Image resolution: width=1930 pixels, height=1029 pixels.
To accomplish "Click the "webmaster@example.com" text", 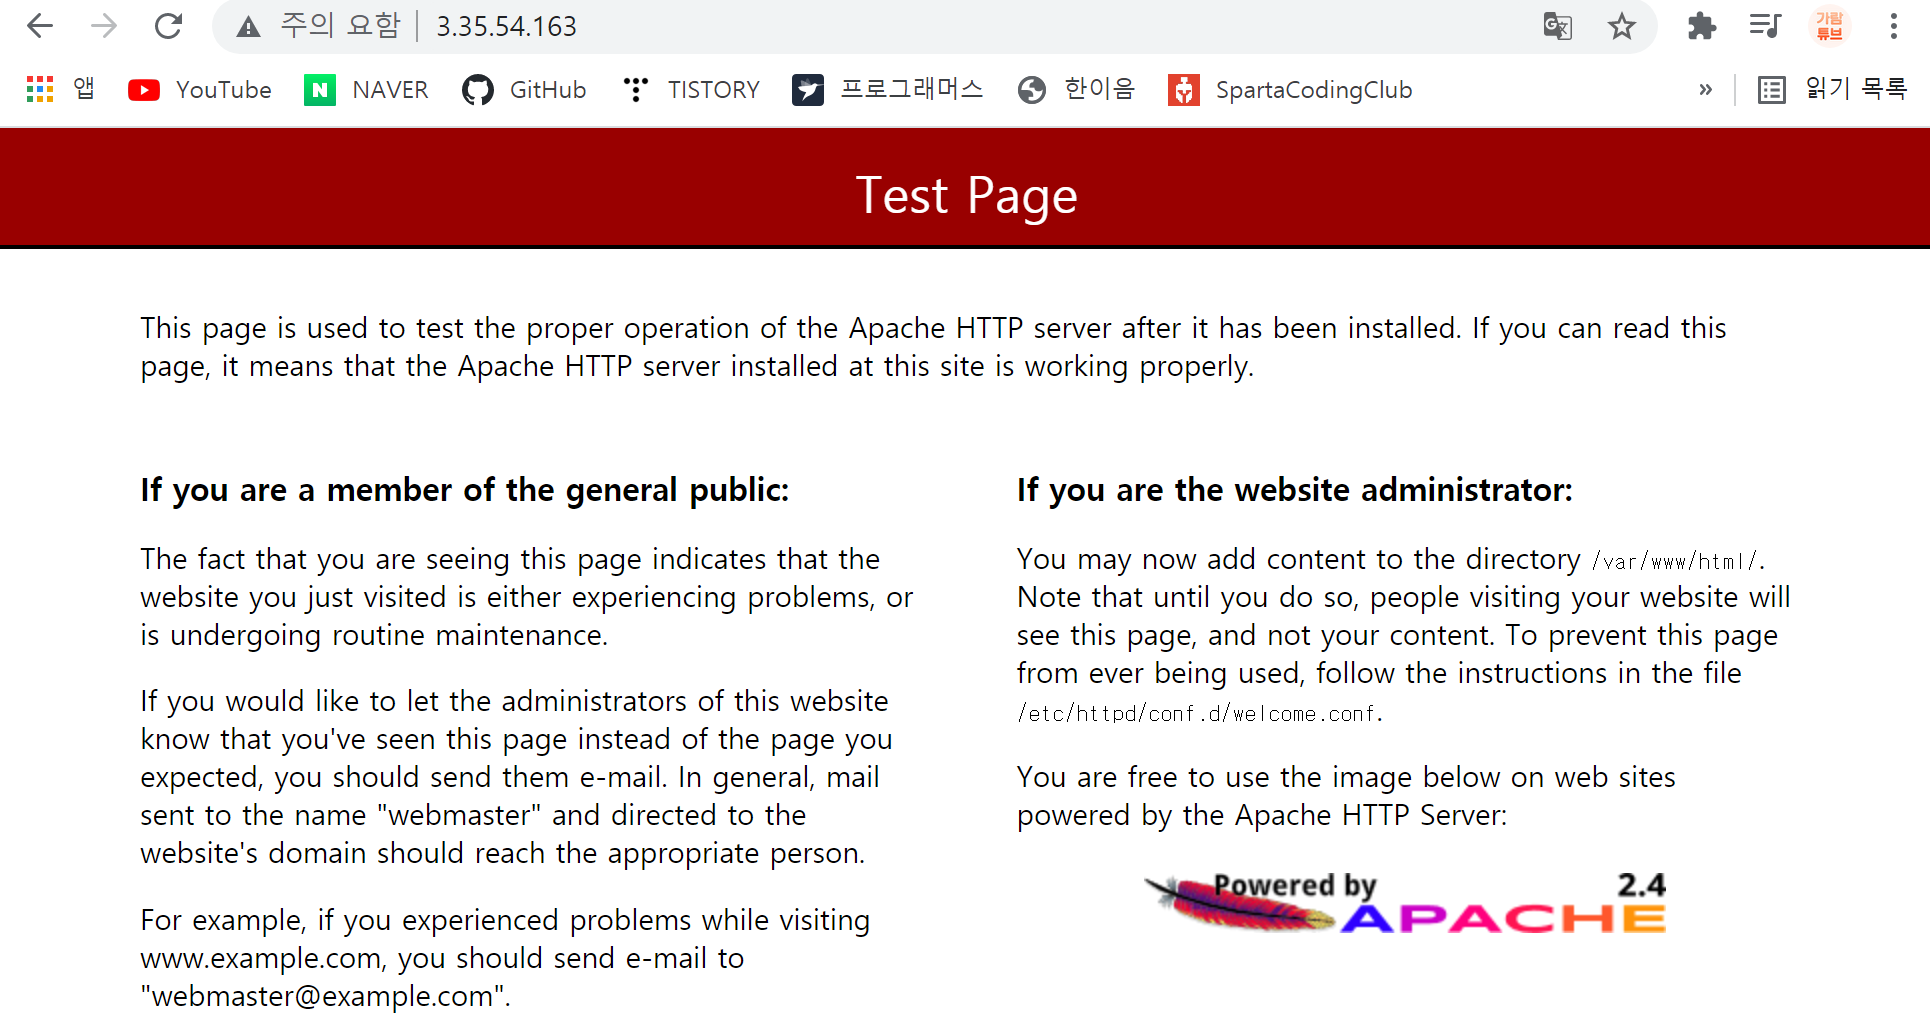I will click(322, 996).
